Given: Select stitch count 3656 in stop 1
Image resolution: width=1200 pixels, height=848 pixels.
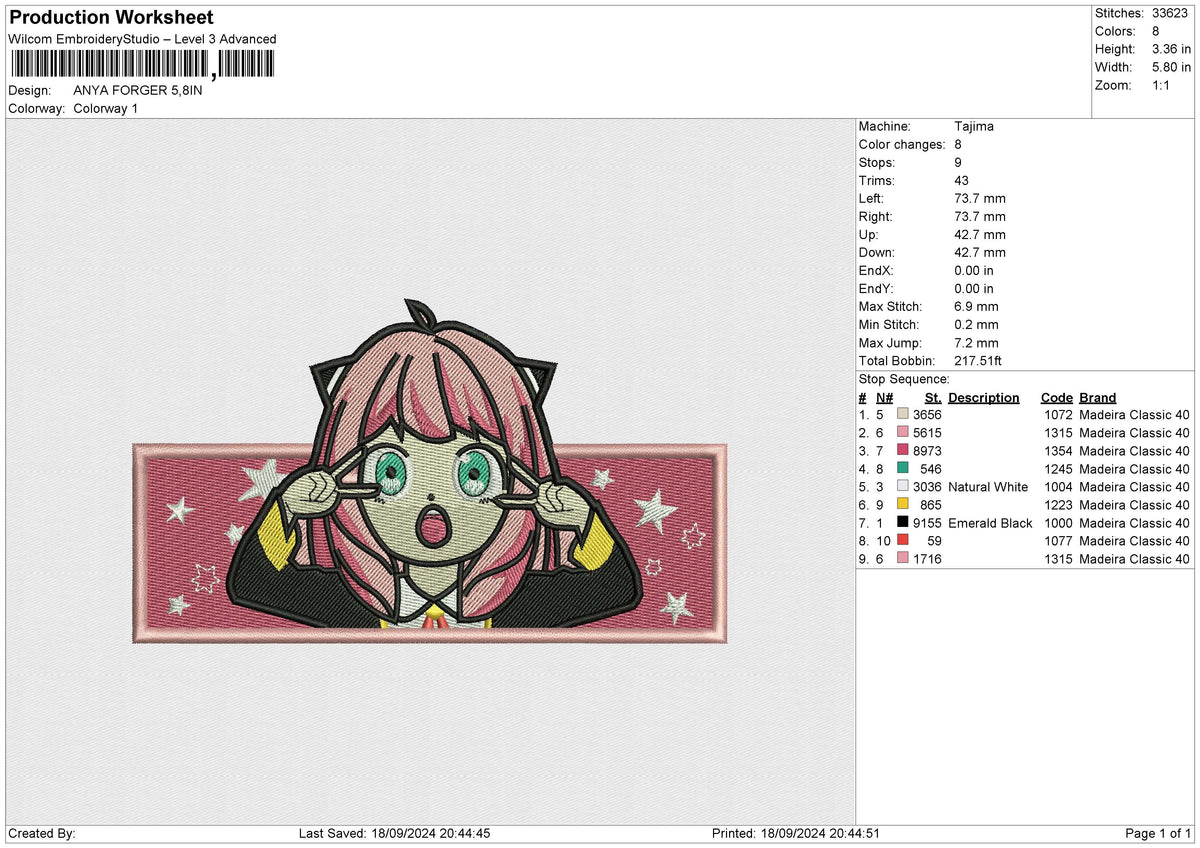Looking at the screenshot, I should tap(927, 415).
